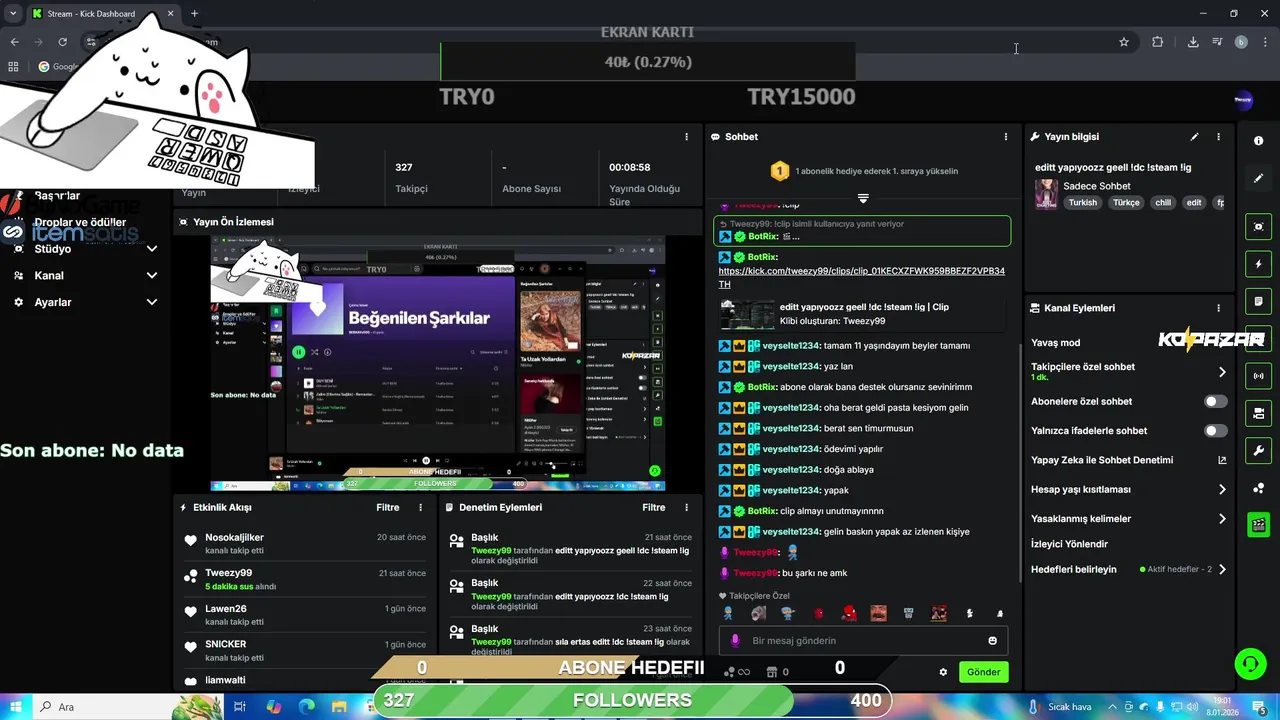
Task: Open the Denetim Eylemleri three-dot menu
Action: (x=686, y=507)
